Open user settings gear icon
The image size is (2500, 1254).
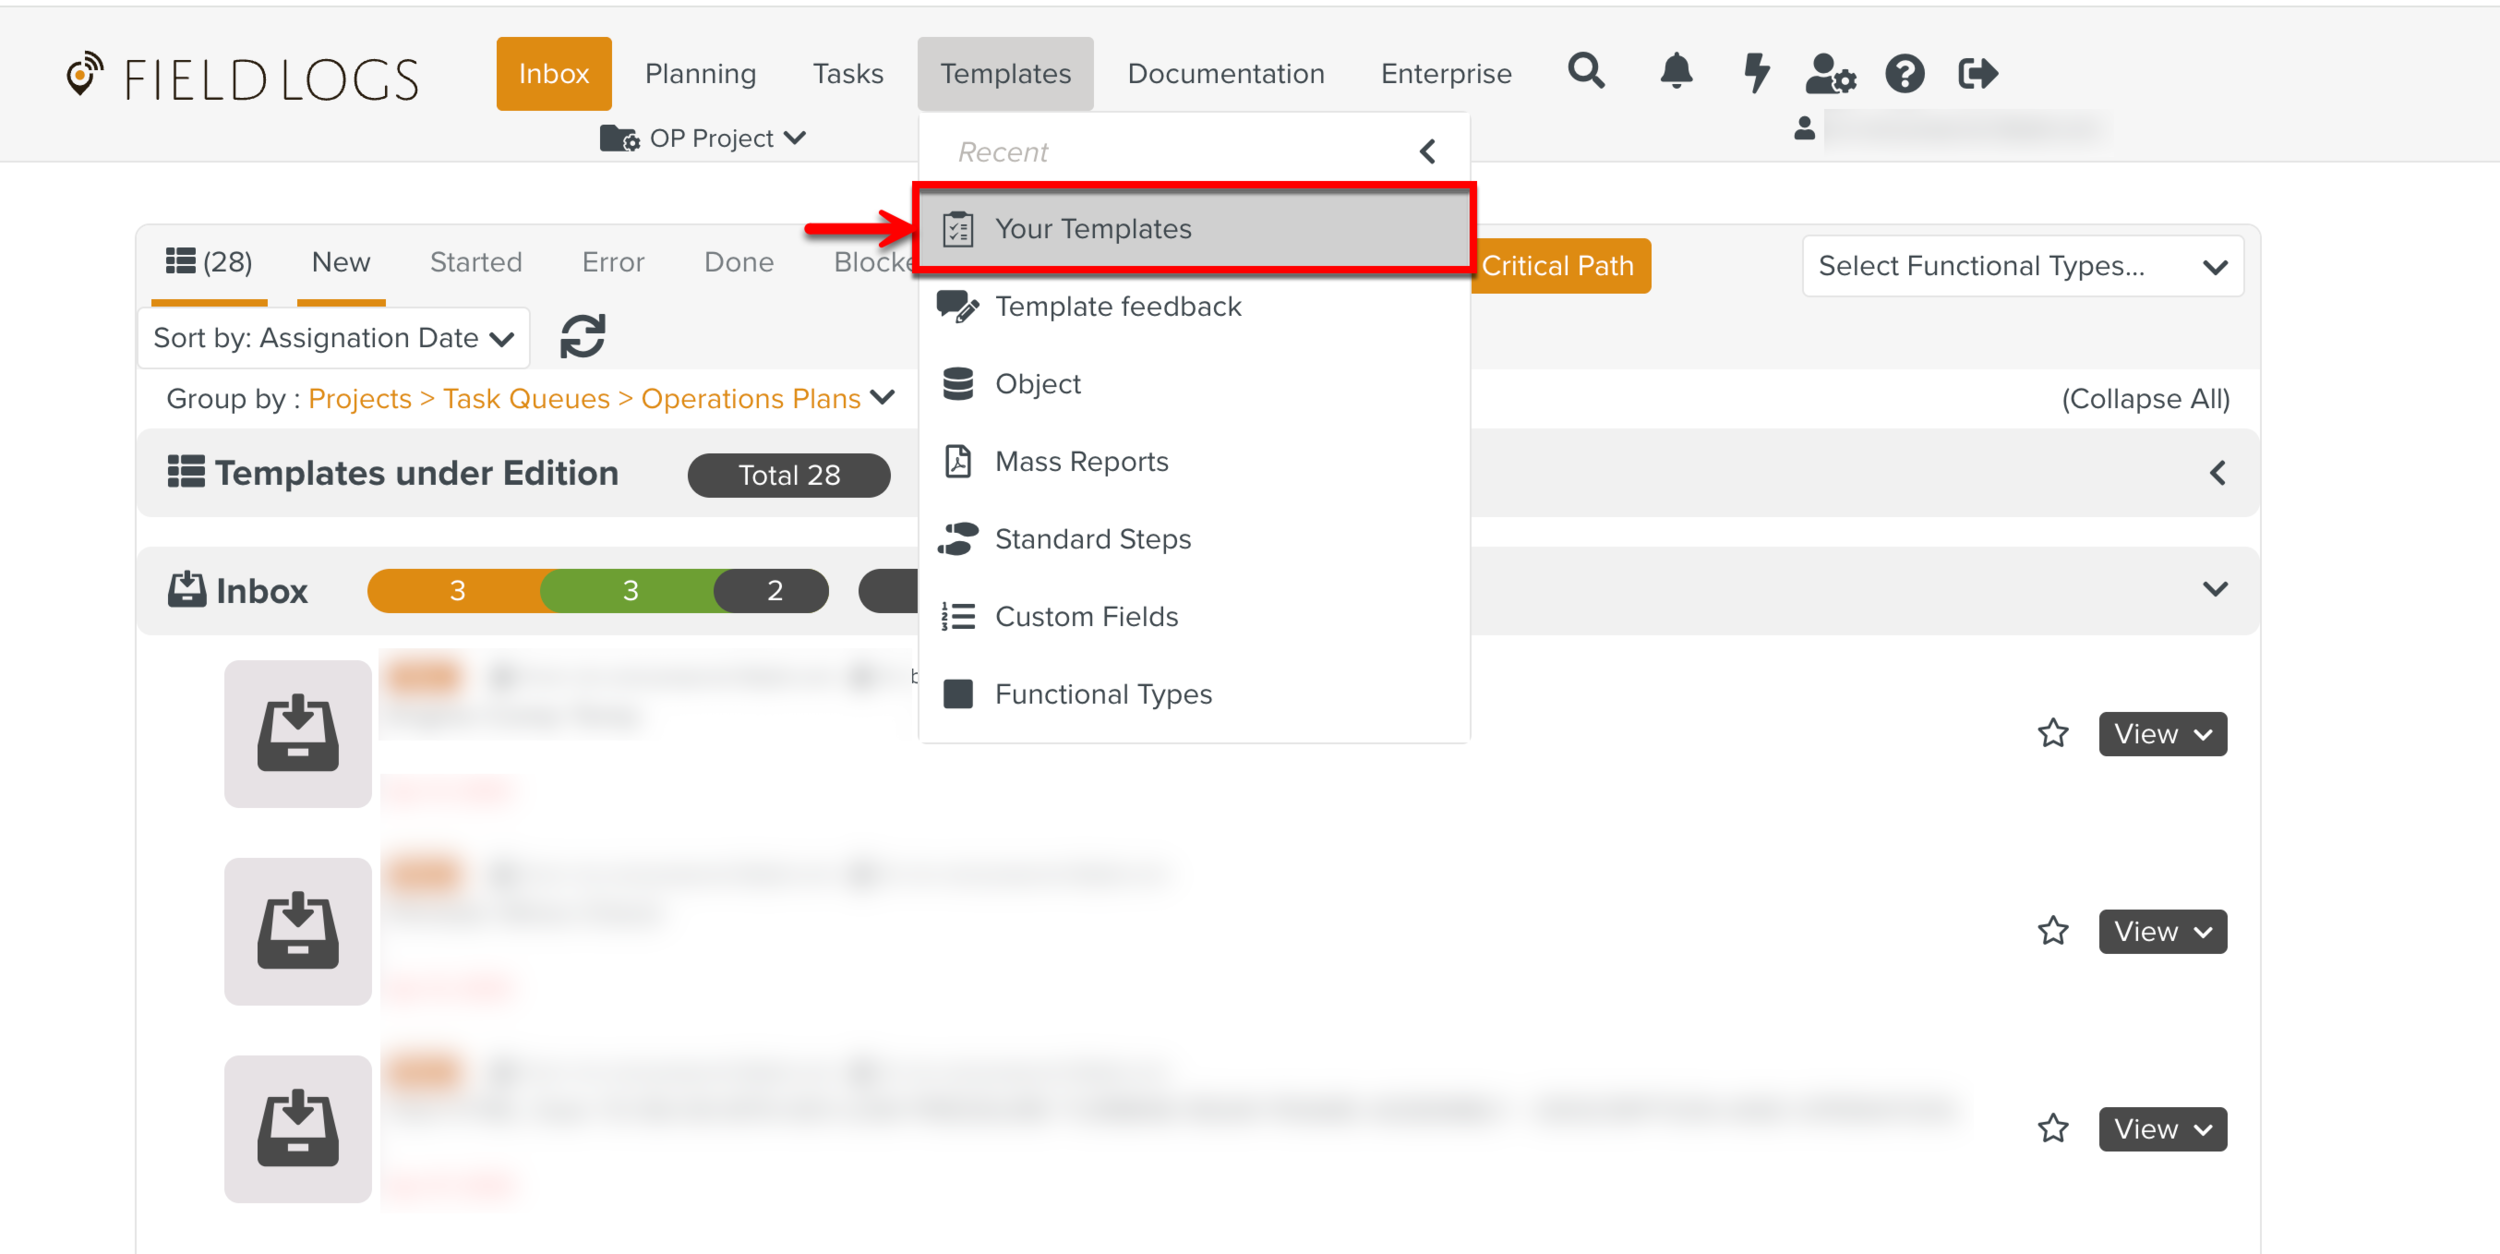pyautogui.click(x=1830, y=73)
